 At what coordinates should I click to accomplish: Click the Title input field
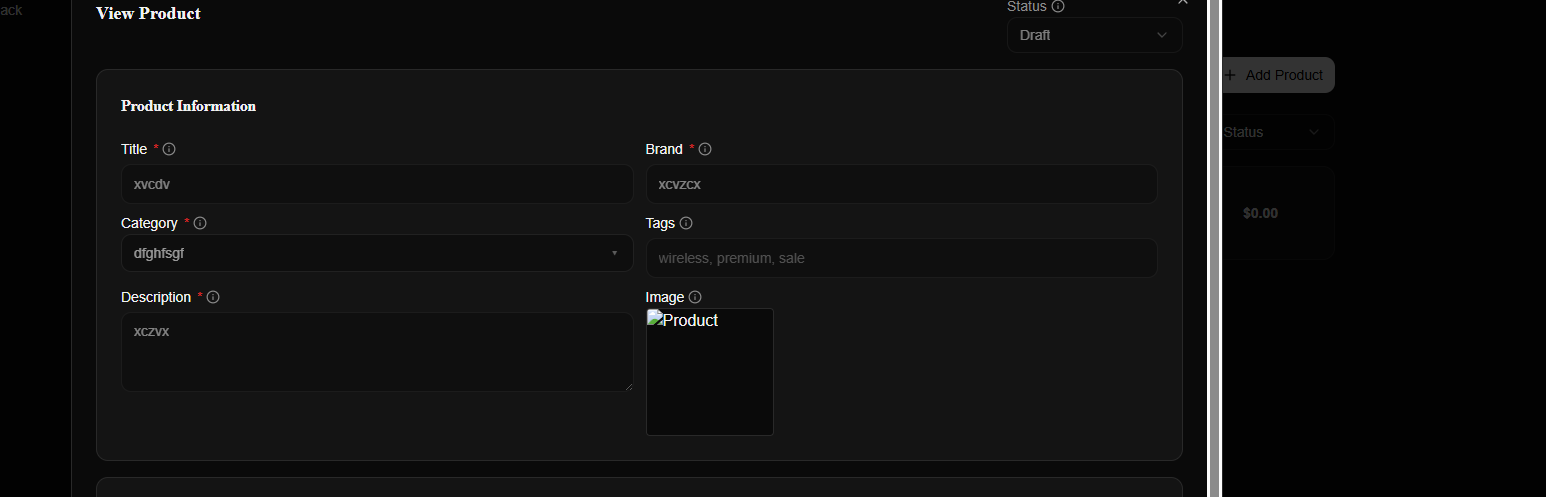(376, 184)
